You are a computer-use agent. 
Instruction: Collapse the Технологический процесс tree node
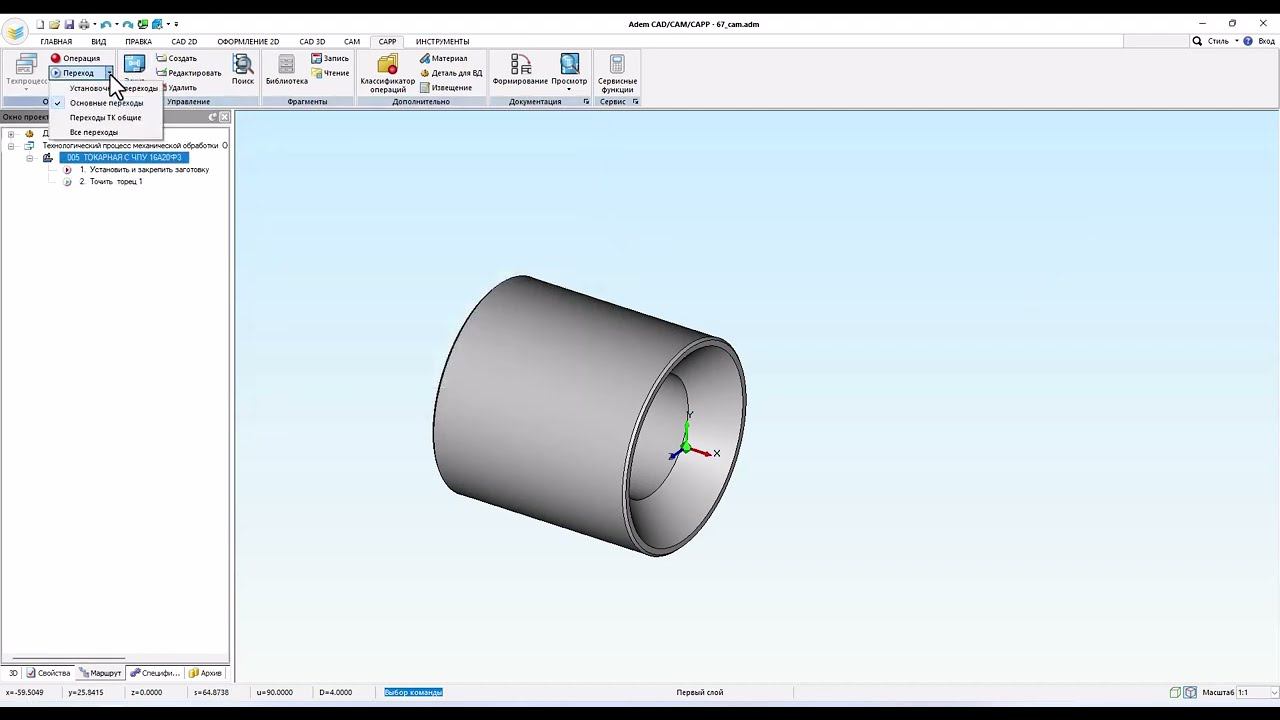(11, 146)
